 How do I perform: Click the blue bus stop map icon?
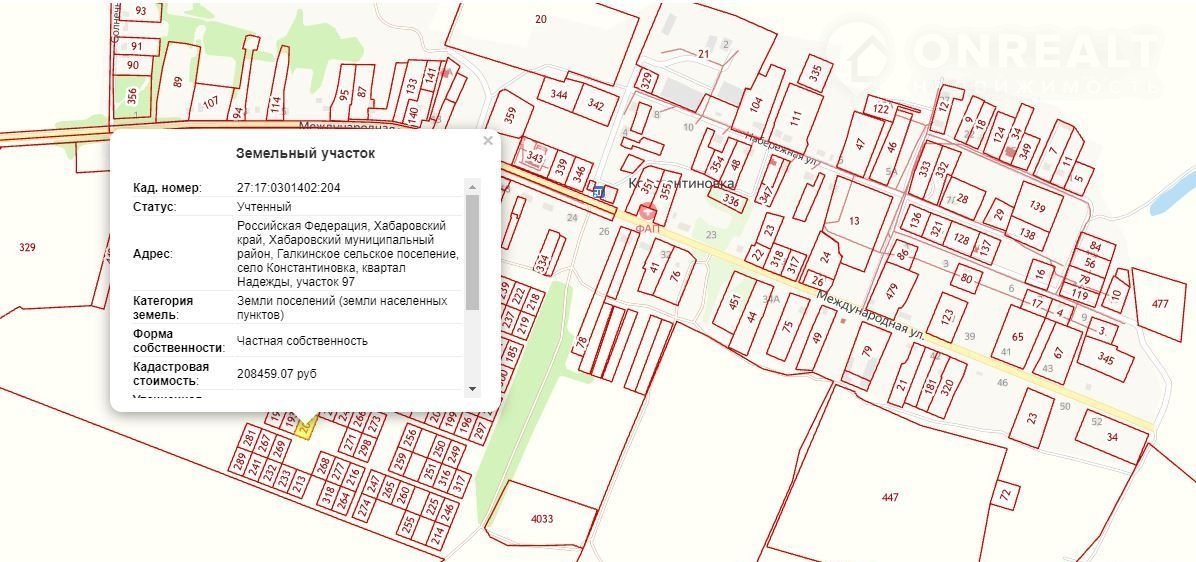pos(599,191)
